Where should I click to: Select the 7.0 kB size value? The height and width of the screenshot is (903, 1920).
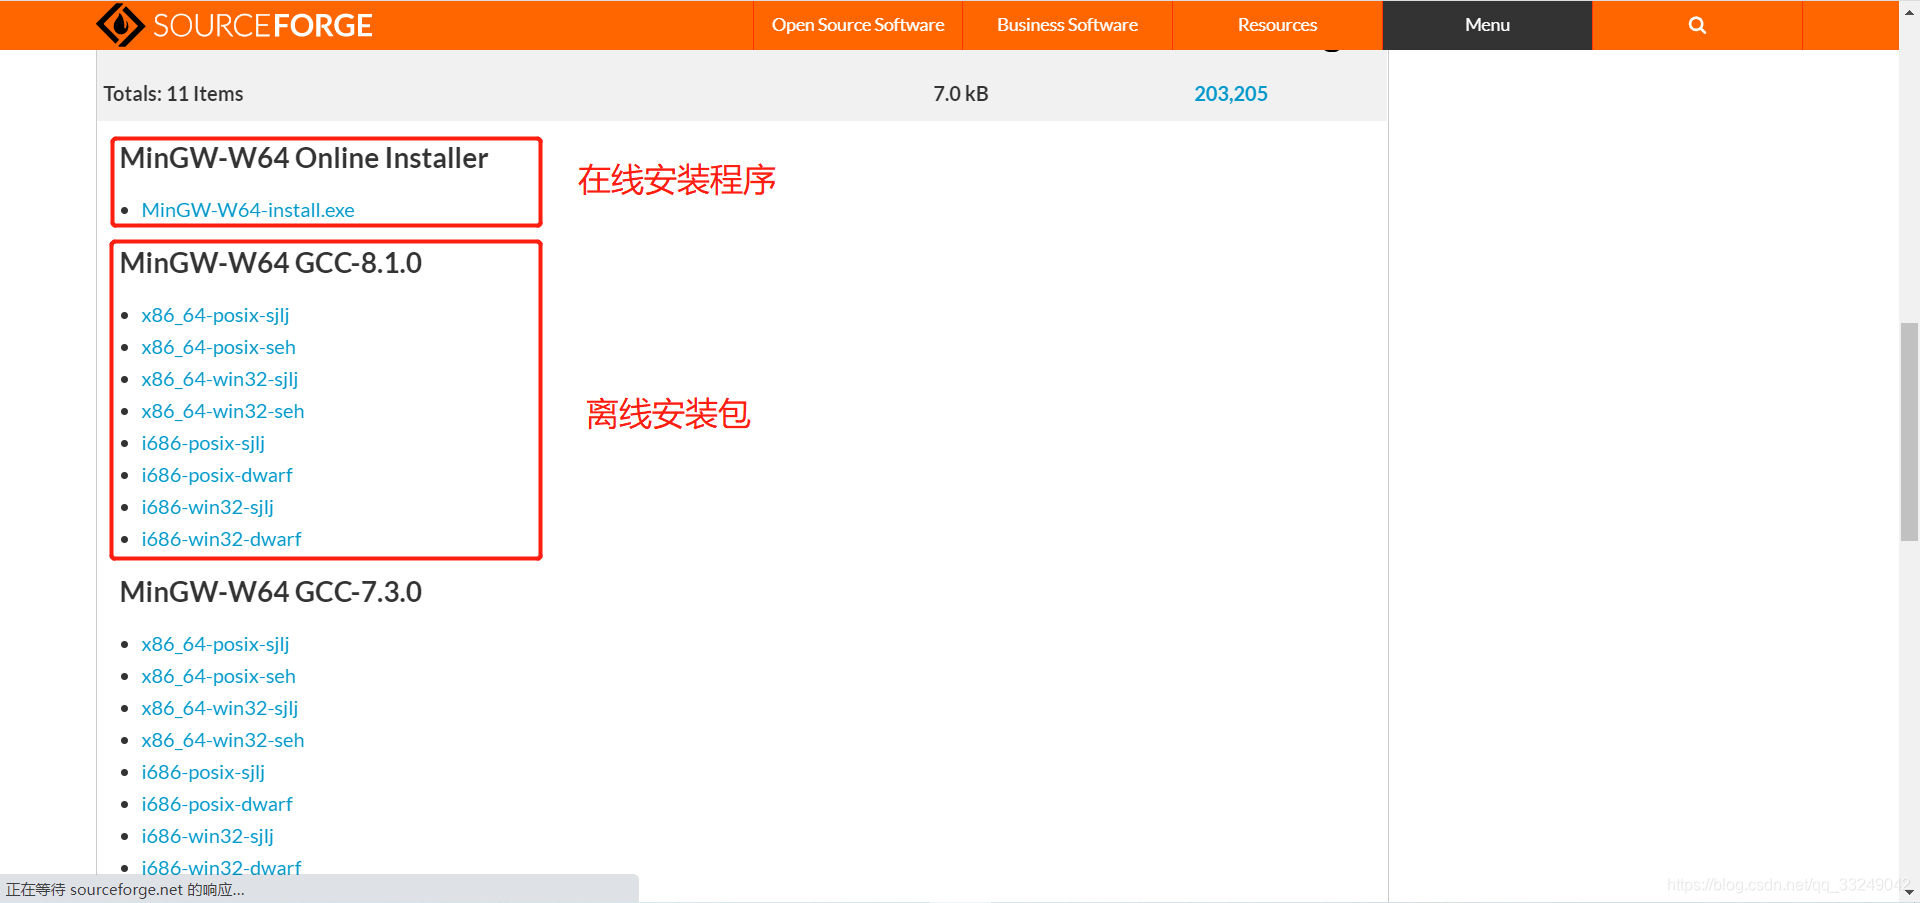pos(960,94)
